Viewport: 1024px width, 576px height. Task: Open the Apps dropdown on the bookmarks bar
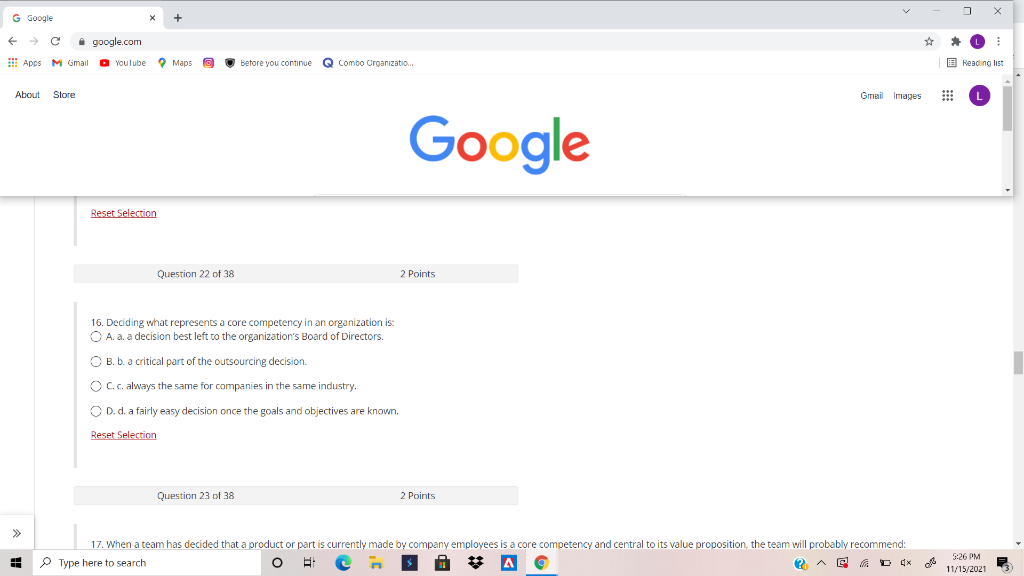26,61
